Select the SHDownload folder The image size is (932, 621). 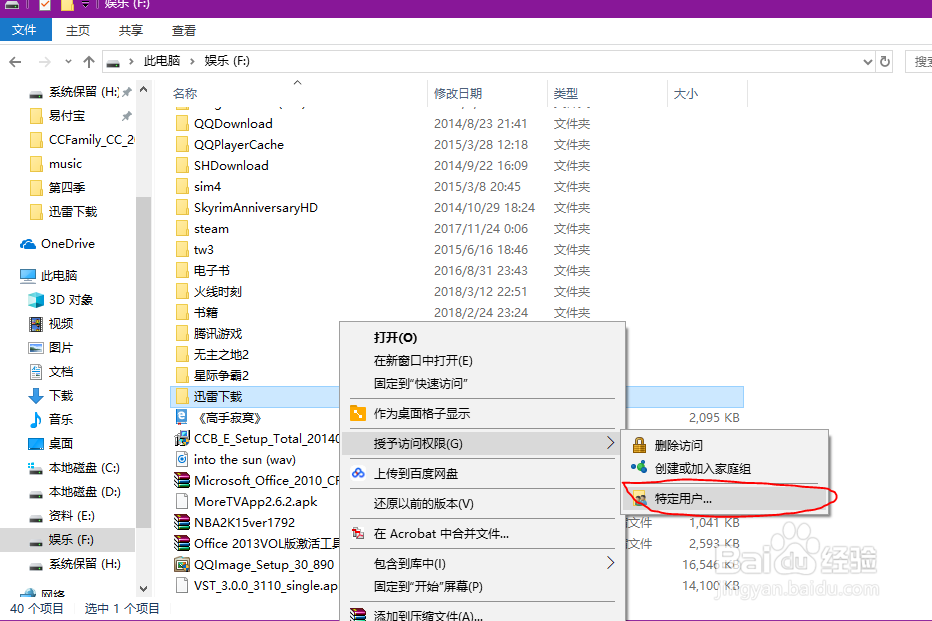231,166
